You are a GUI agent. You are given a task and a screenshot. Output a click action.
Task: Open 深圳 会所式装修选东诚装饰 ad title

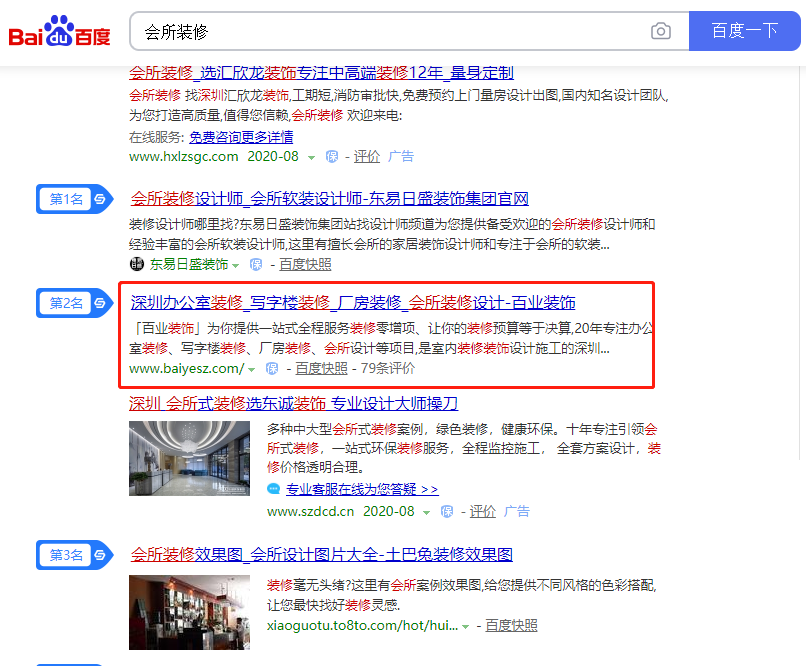294,404
